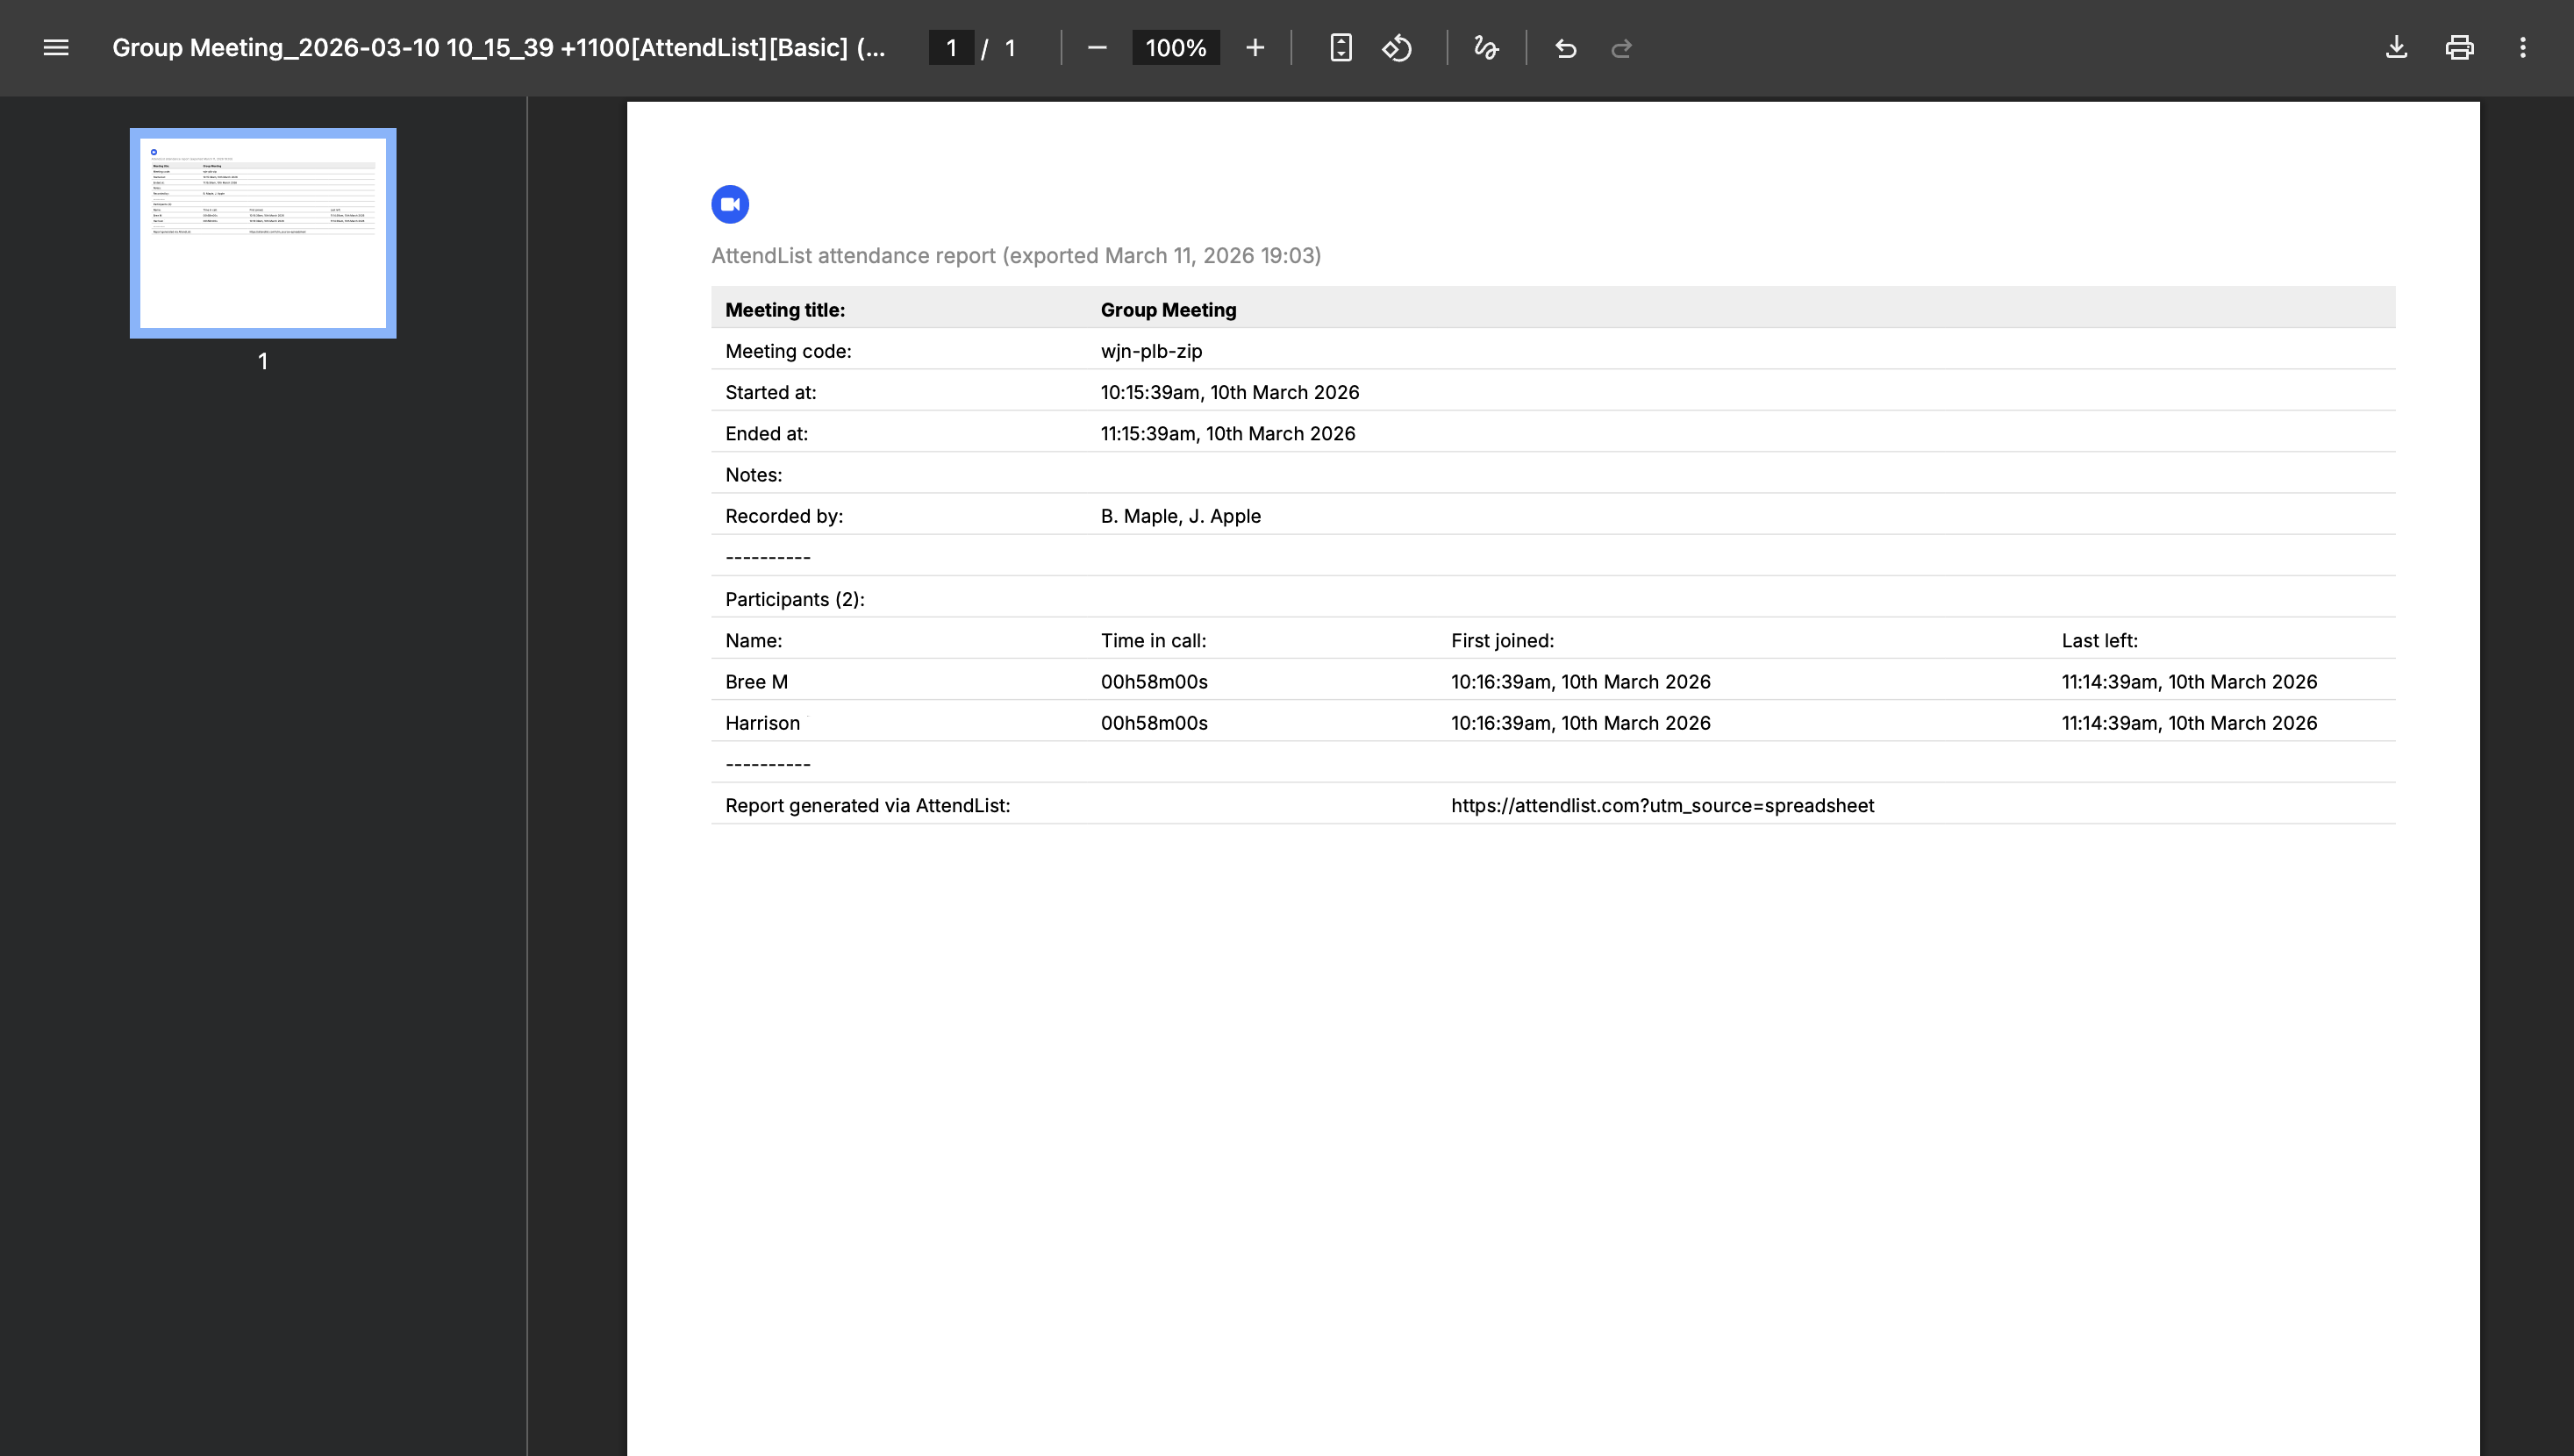Viewport: 2574px width, 1456px height.
Task: Rotate the page counterclockwise
Action: [1397, 47]
